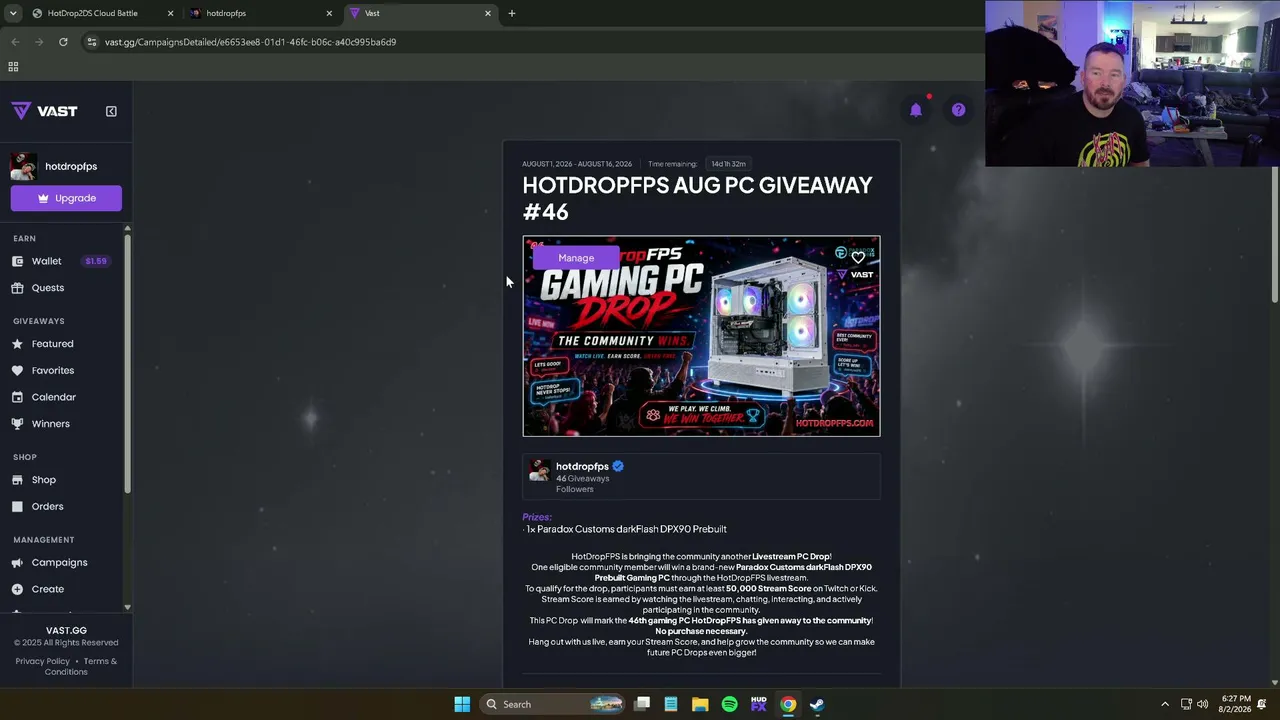This screenshot has height=720, width=1280.
Task: Open the Notepad app on the taskbar
Action: point(671,704)
